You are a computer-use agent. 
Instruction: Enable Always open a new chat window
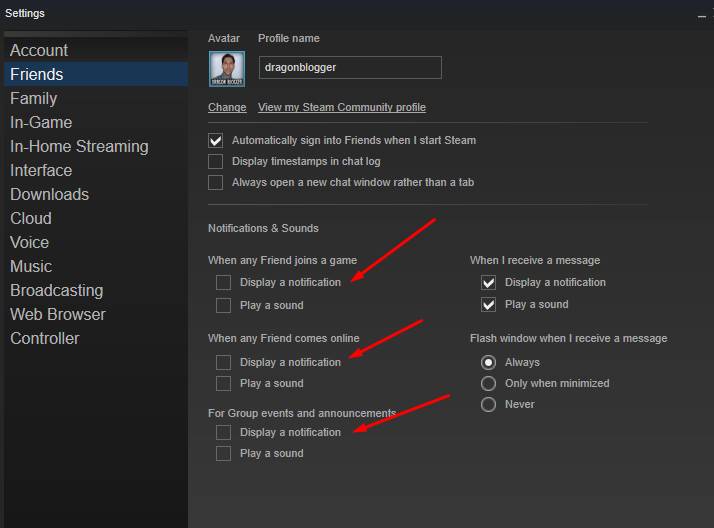(215, 183)
